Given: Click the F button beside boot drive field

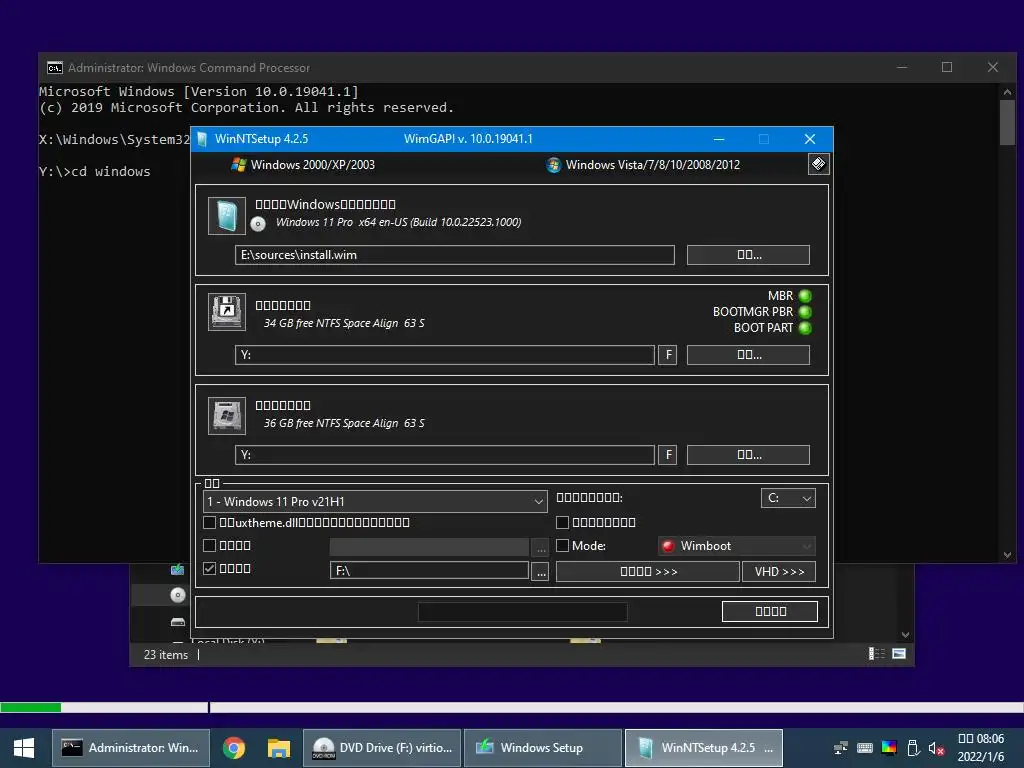Looking at the screenshot, I should (x=667, y=355).
